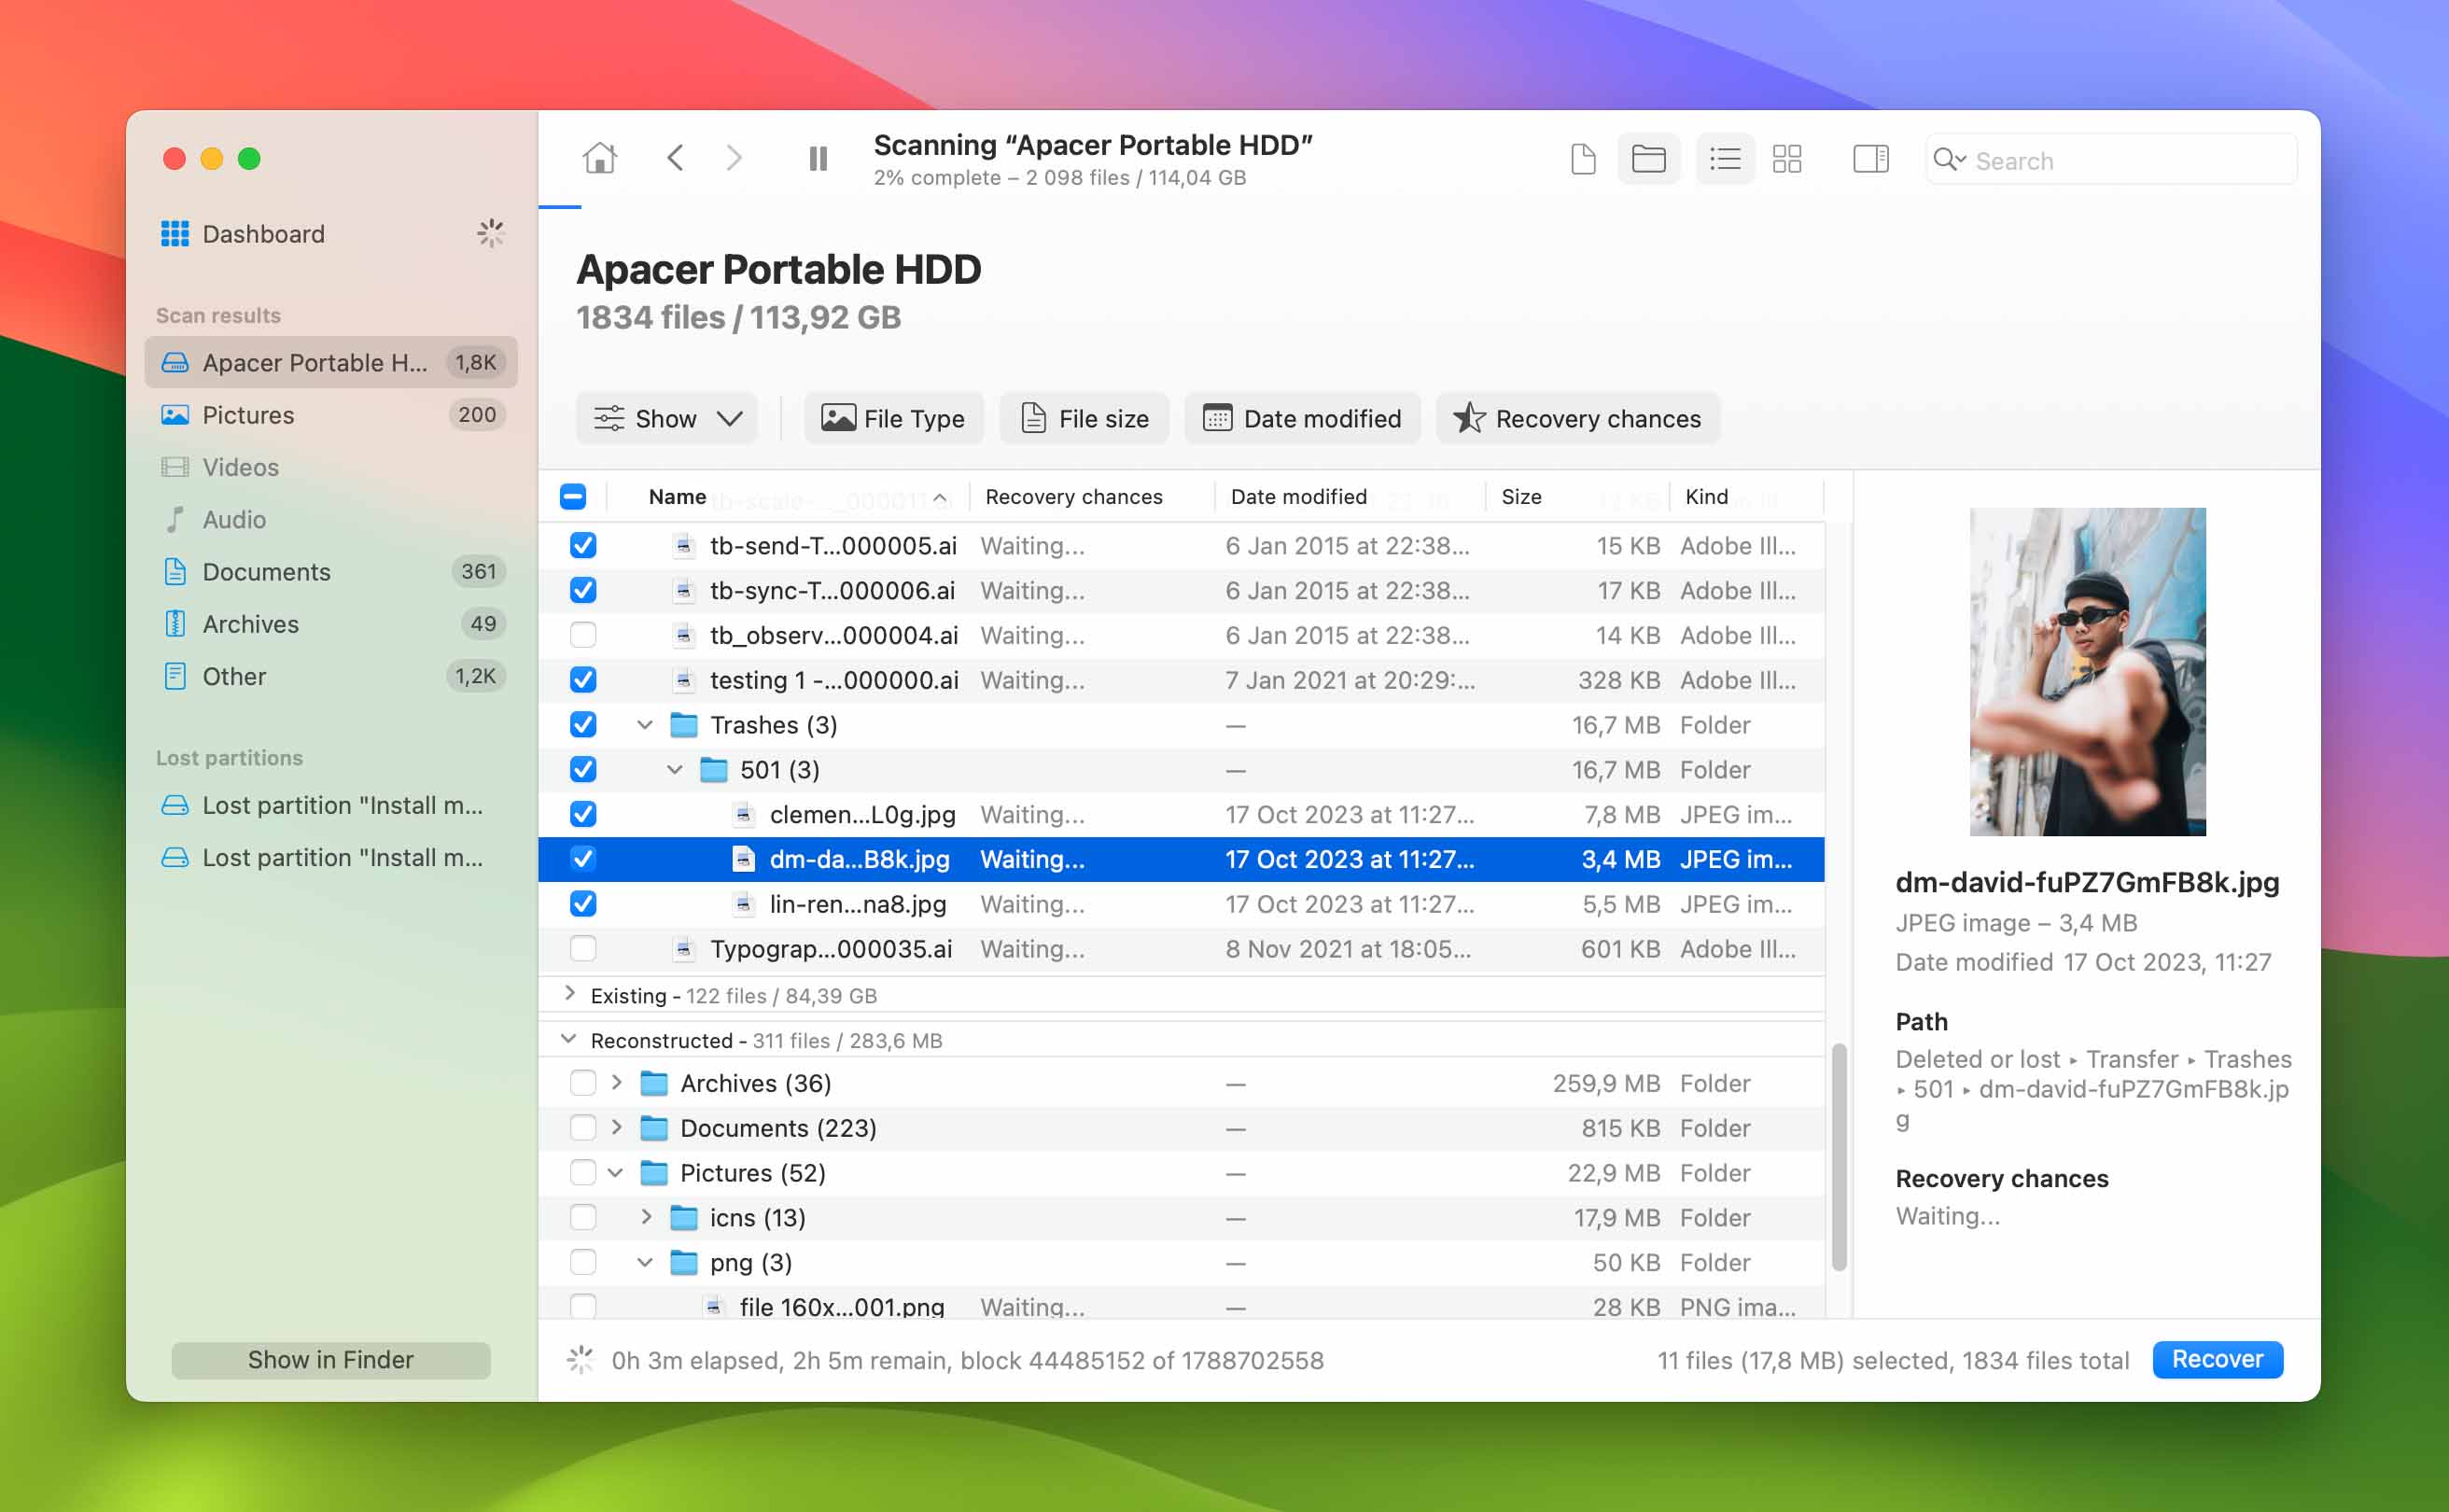Select the first Lost partition entry
Viewport: 2449px width, 1512px height.
pos(331,805)
